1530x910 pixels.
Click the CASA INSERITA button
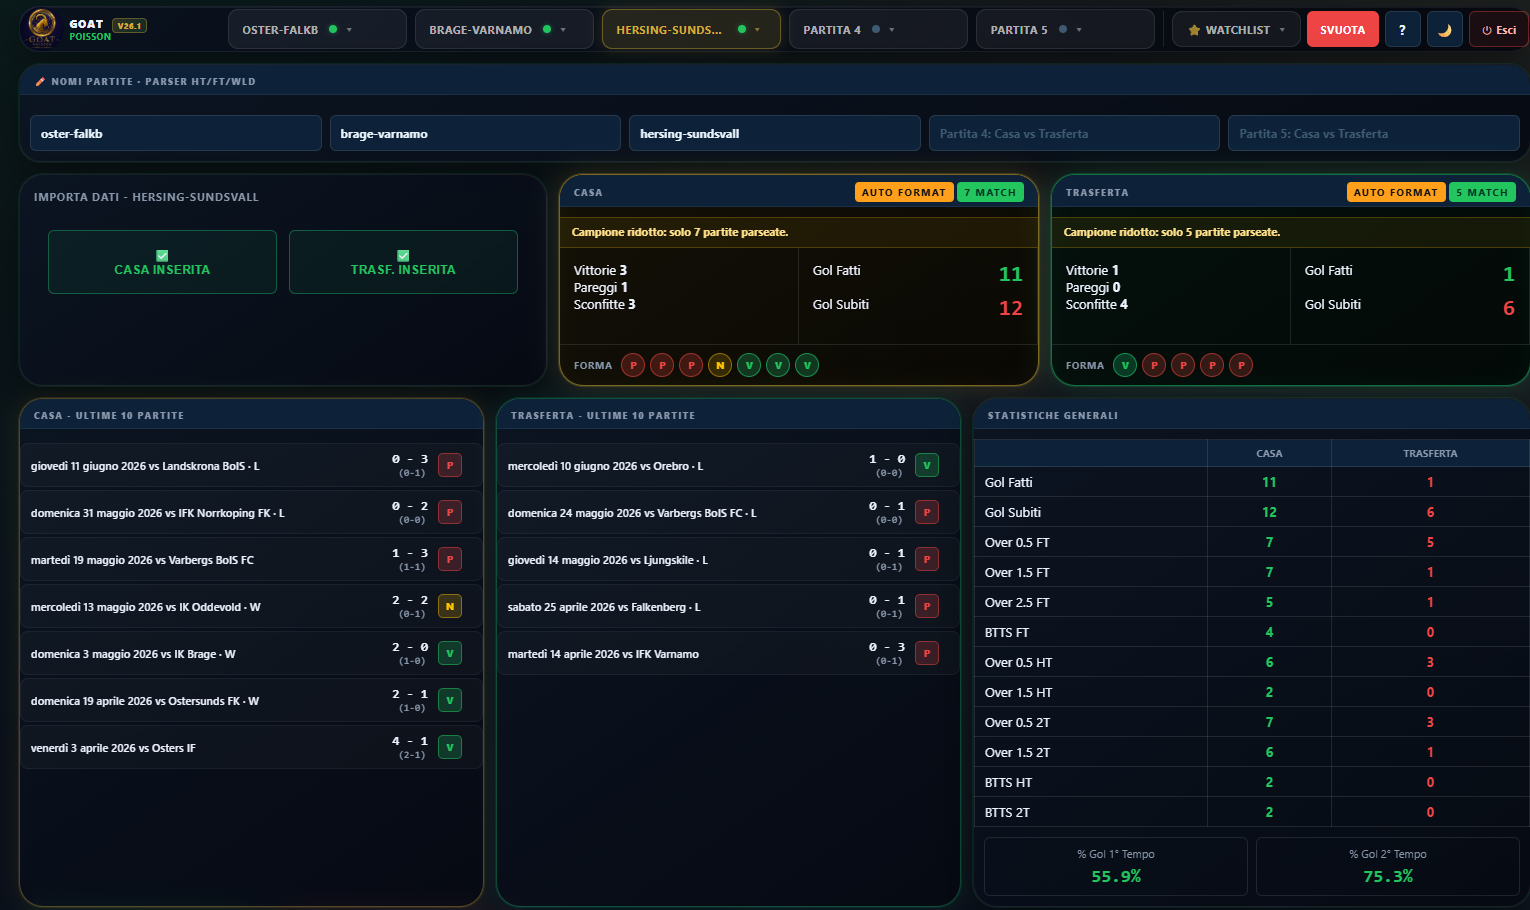pos(162,262)
